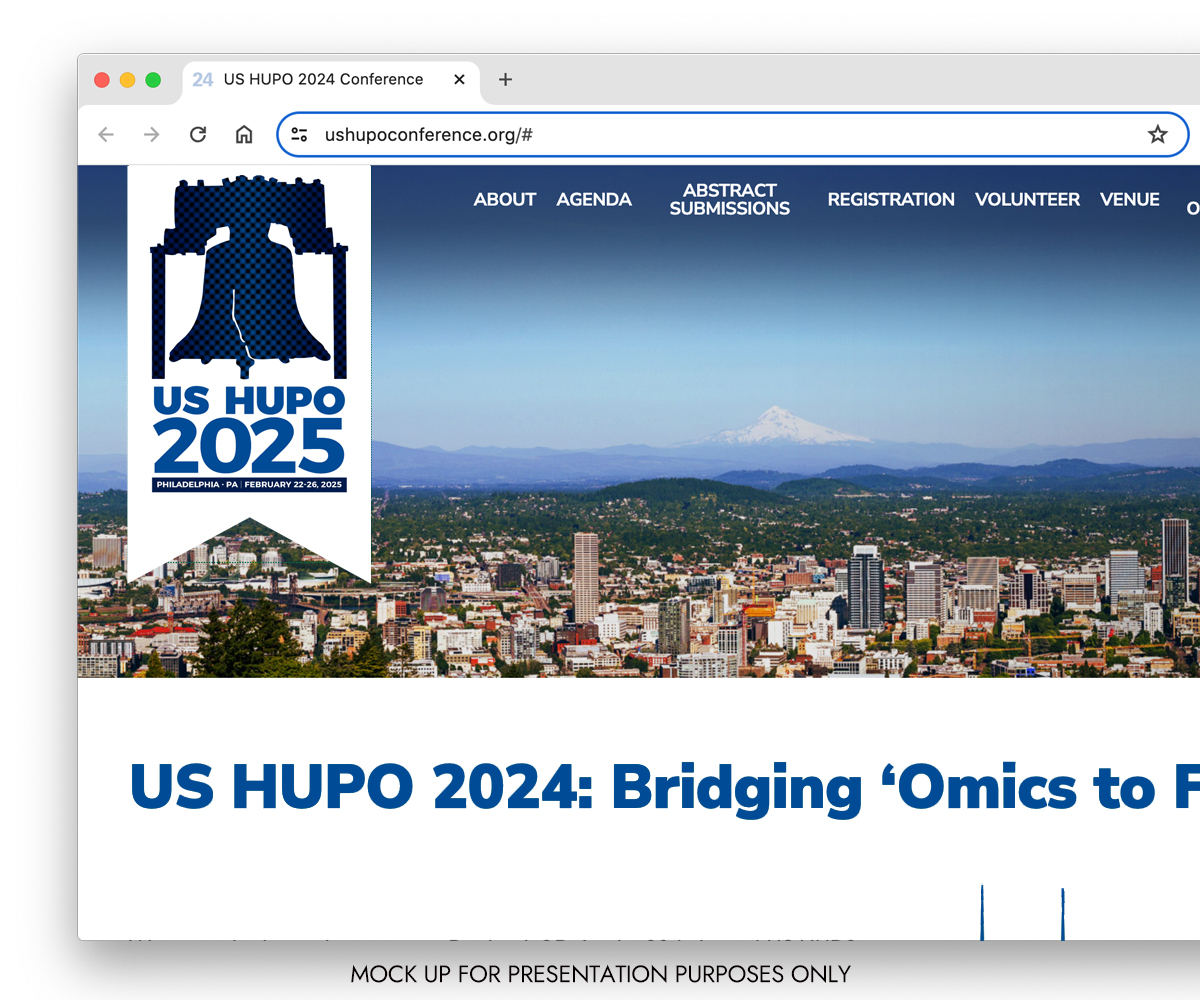Open a new browser tab
1200x1000 pixels.
click(x=505, y=80)
